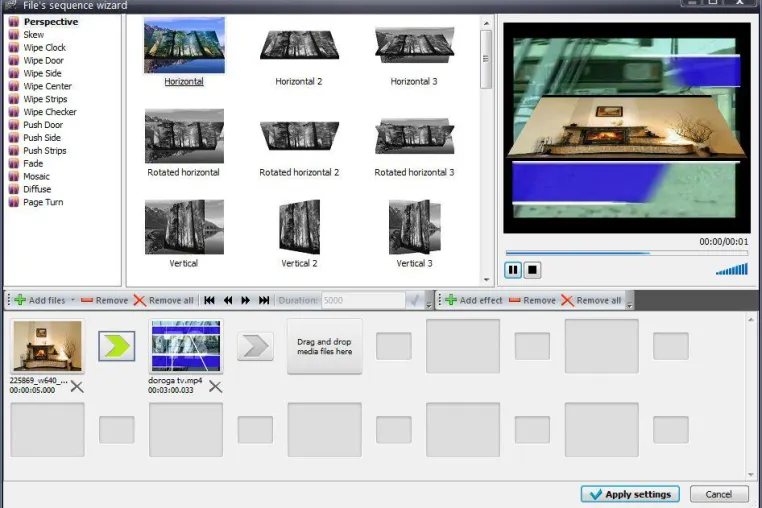762x508 pixels.
Task: Click the Add files button
Action: coord(40,300)
